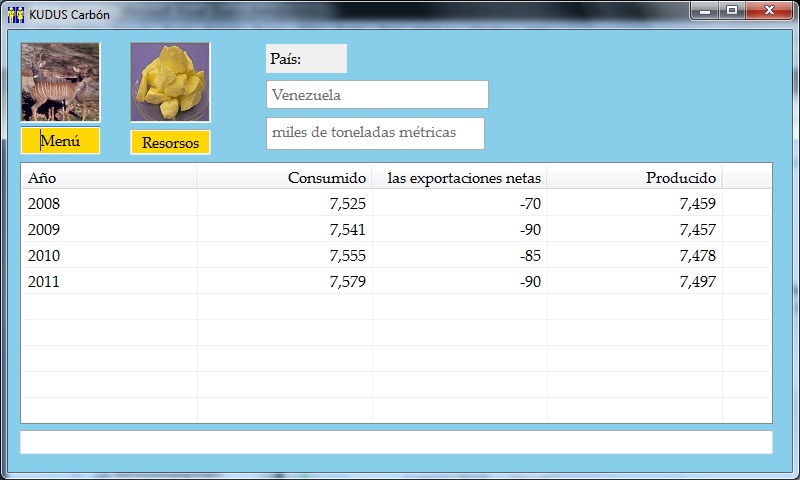Click produced value 7,497

[x=697, y=282]
